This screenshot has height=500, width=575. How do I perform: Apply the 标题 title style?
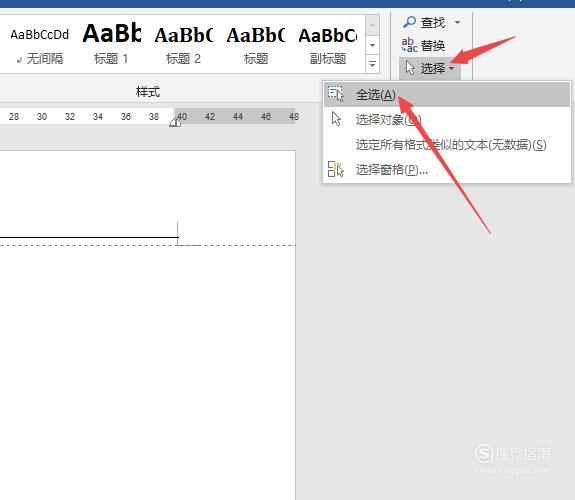point(255,44)
